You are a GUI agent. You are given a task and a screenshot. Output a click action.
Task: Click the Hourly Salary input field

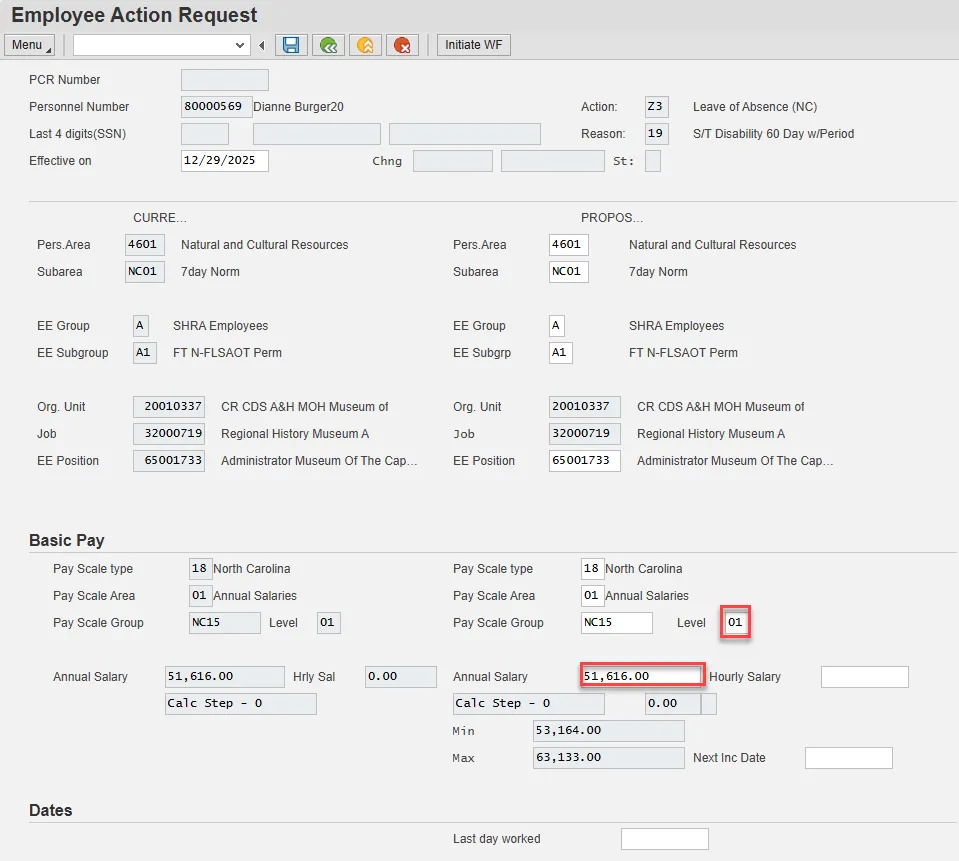[864, 677]
